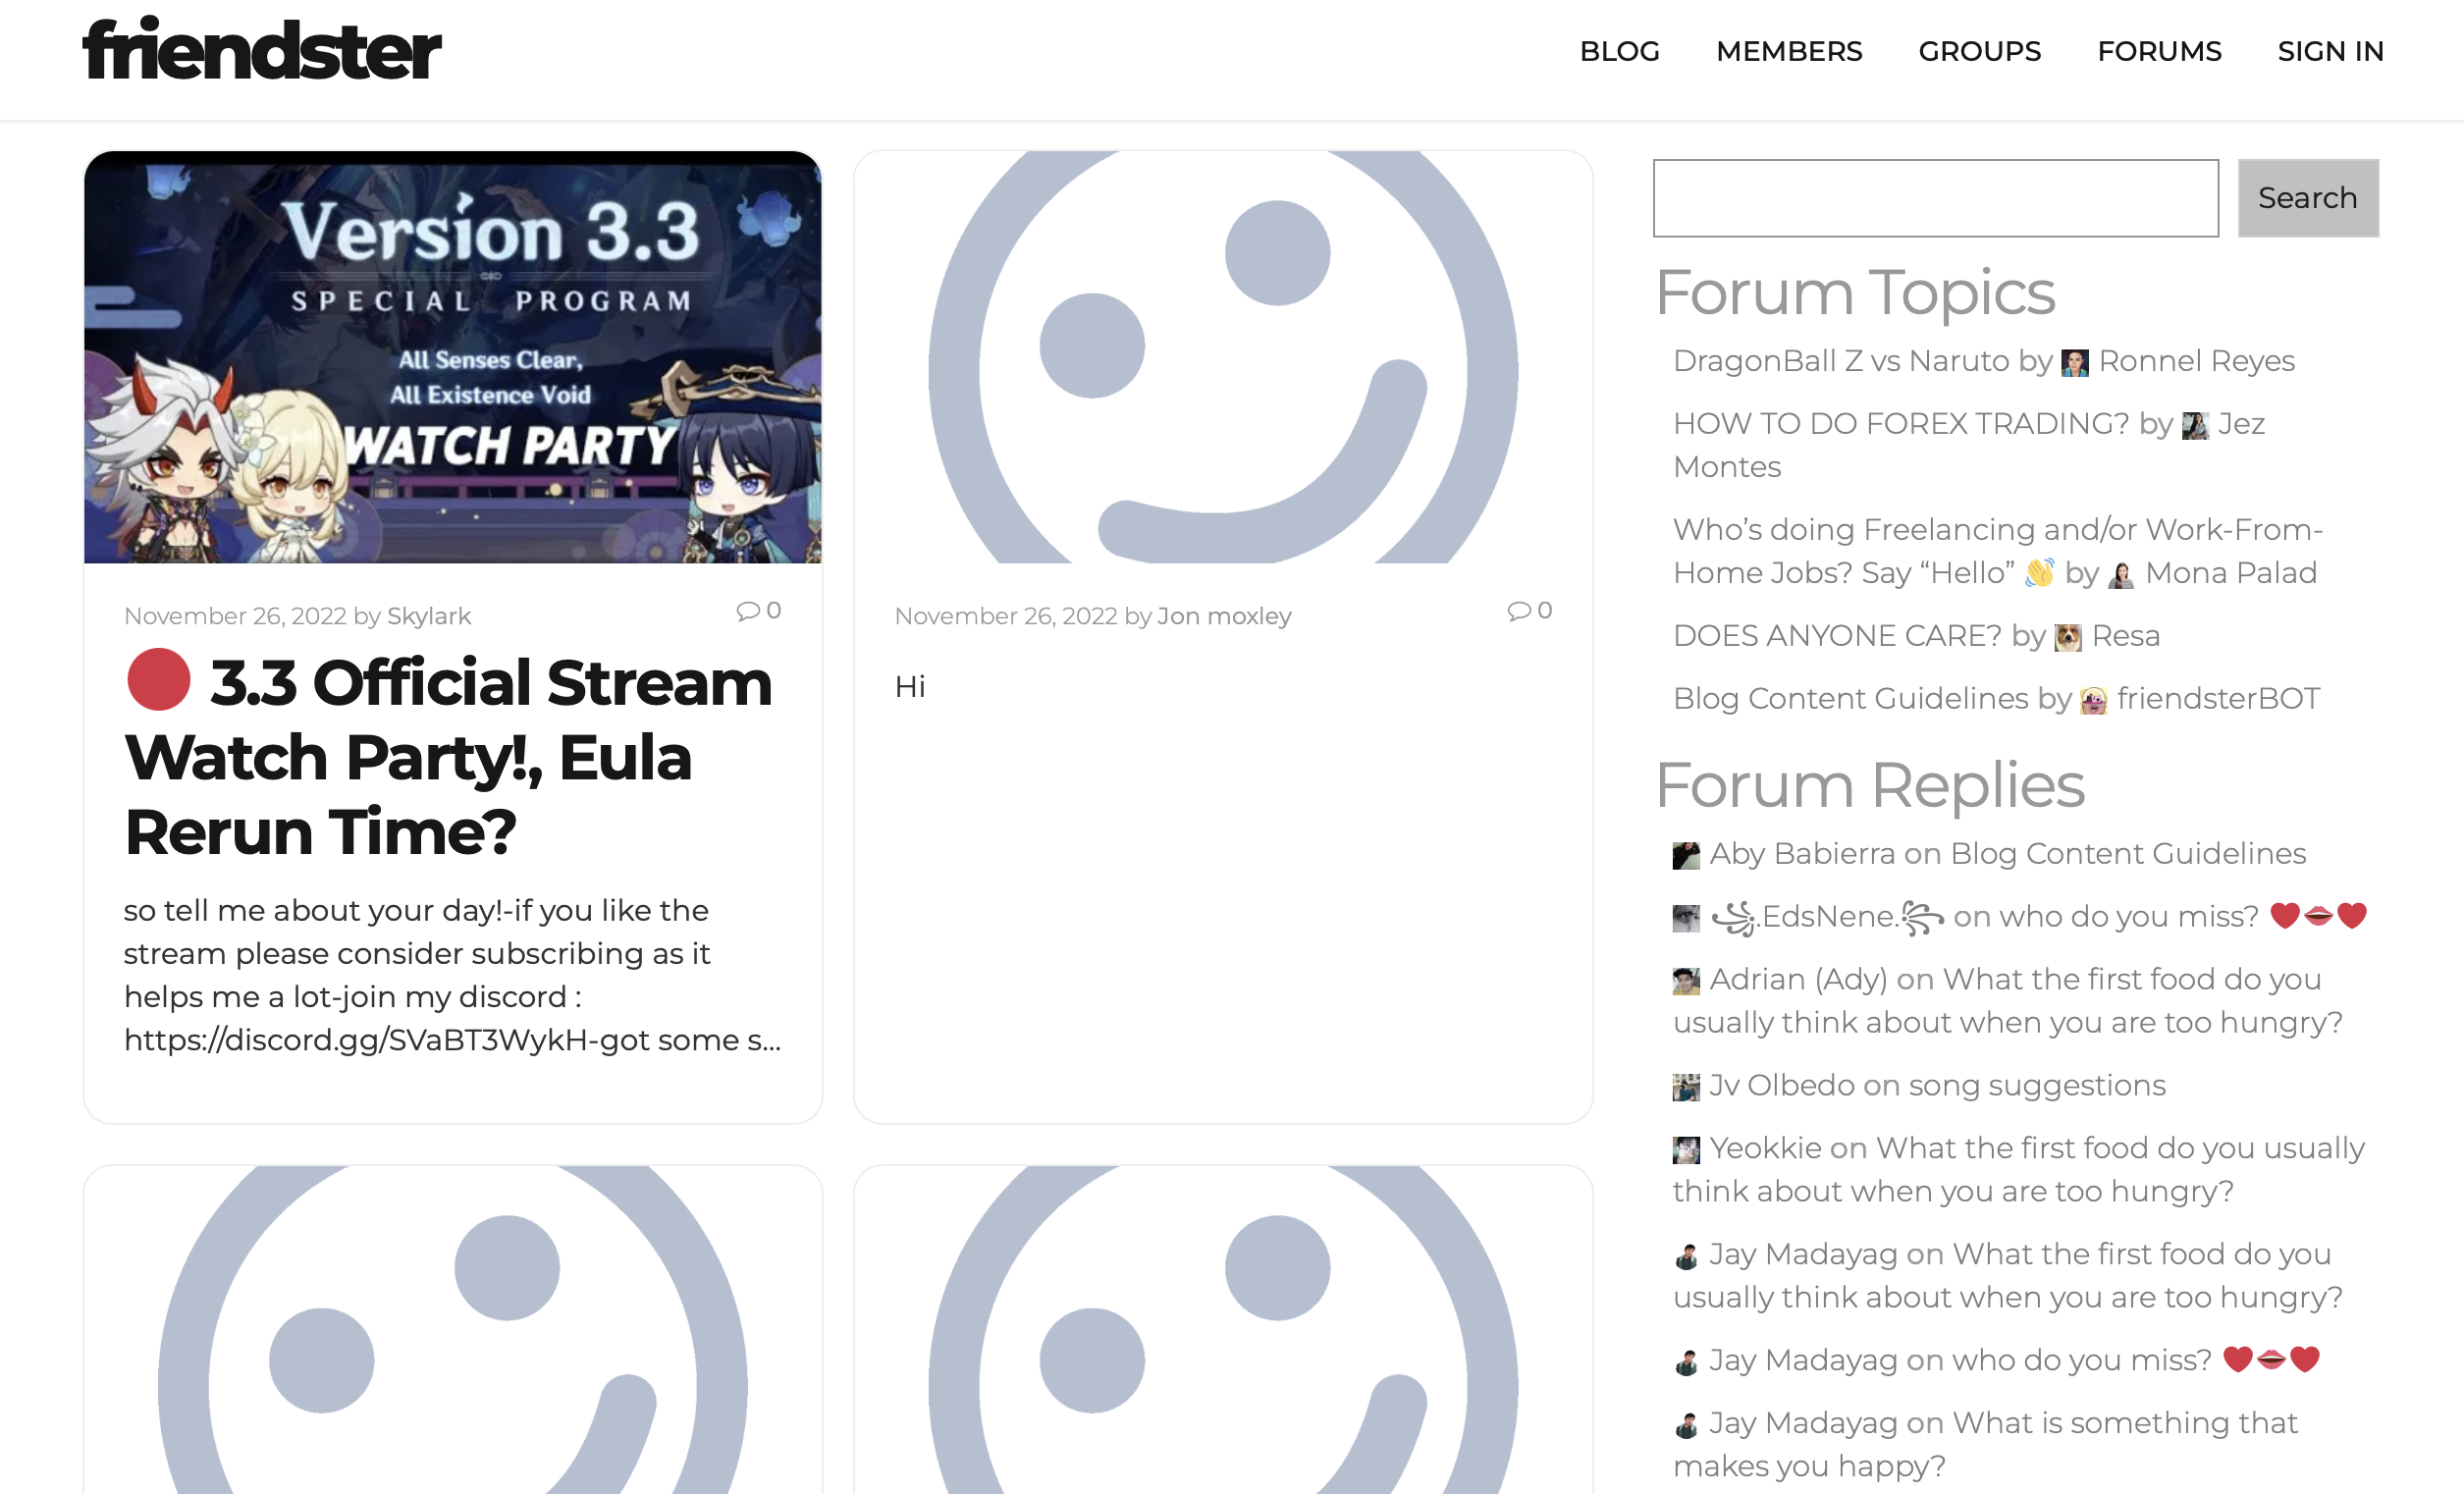Open DOES ANYONE CARE? topic
This screenshot has height=1494, width=2464.
[x=1837, y=636]
